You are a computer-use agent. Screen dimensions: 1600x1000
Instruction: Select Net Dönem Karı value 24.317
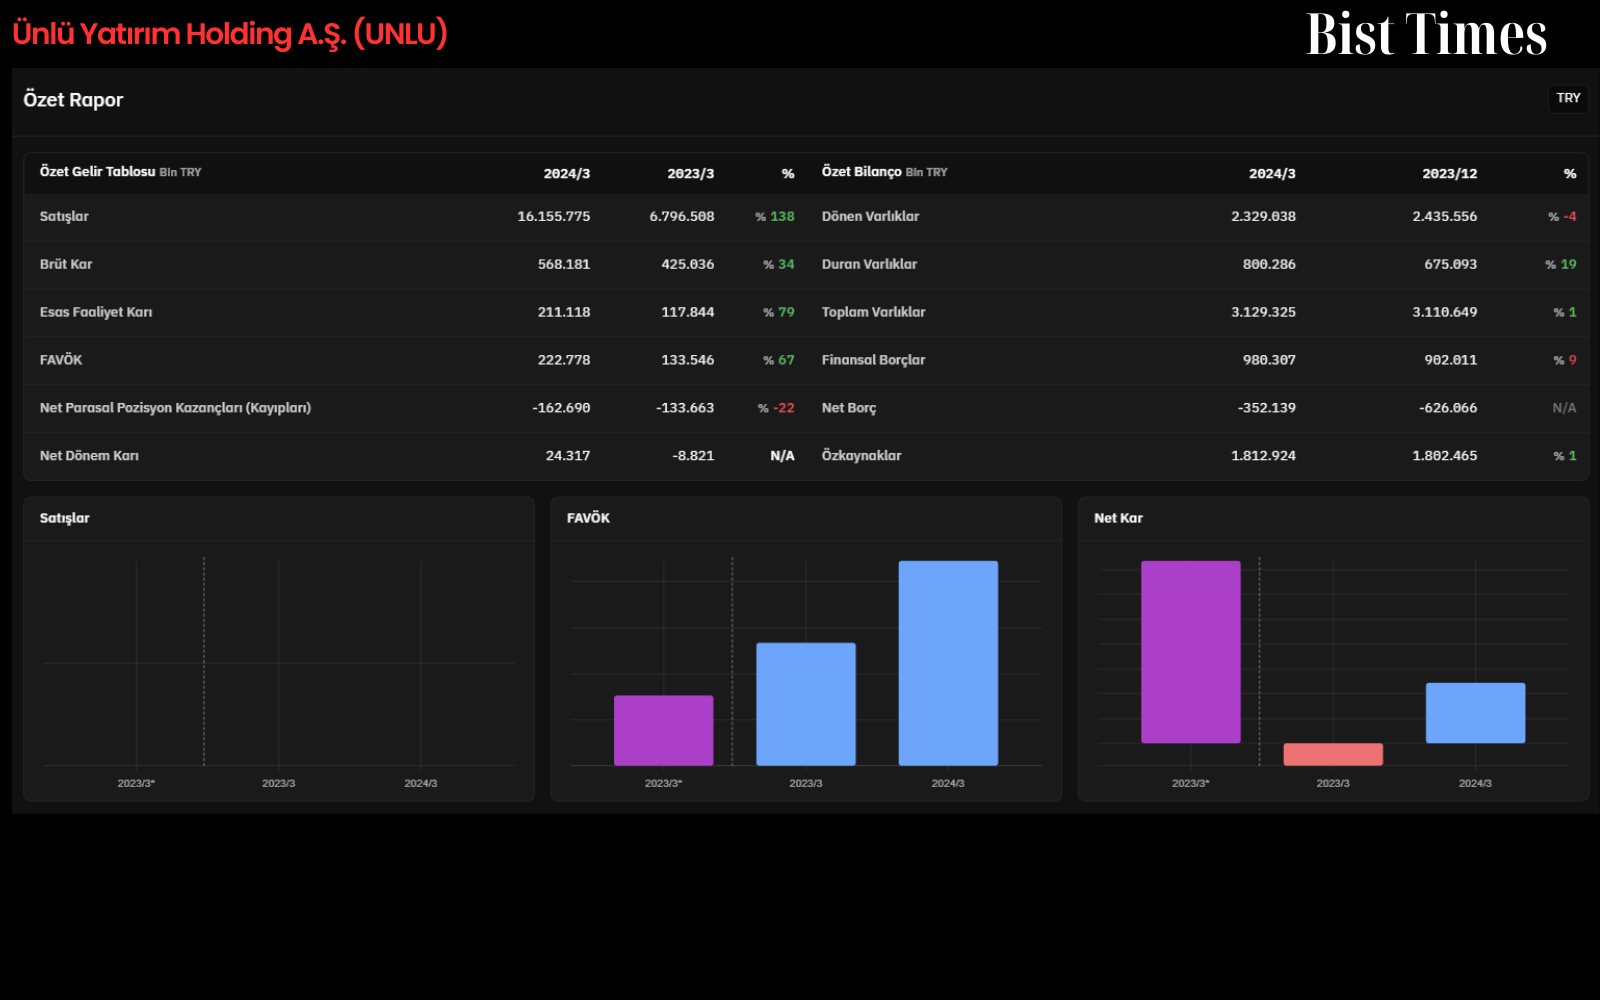[x=568, y=456]
